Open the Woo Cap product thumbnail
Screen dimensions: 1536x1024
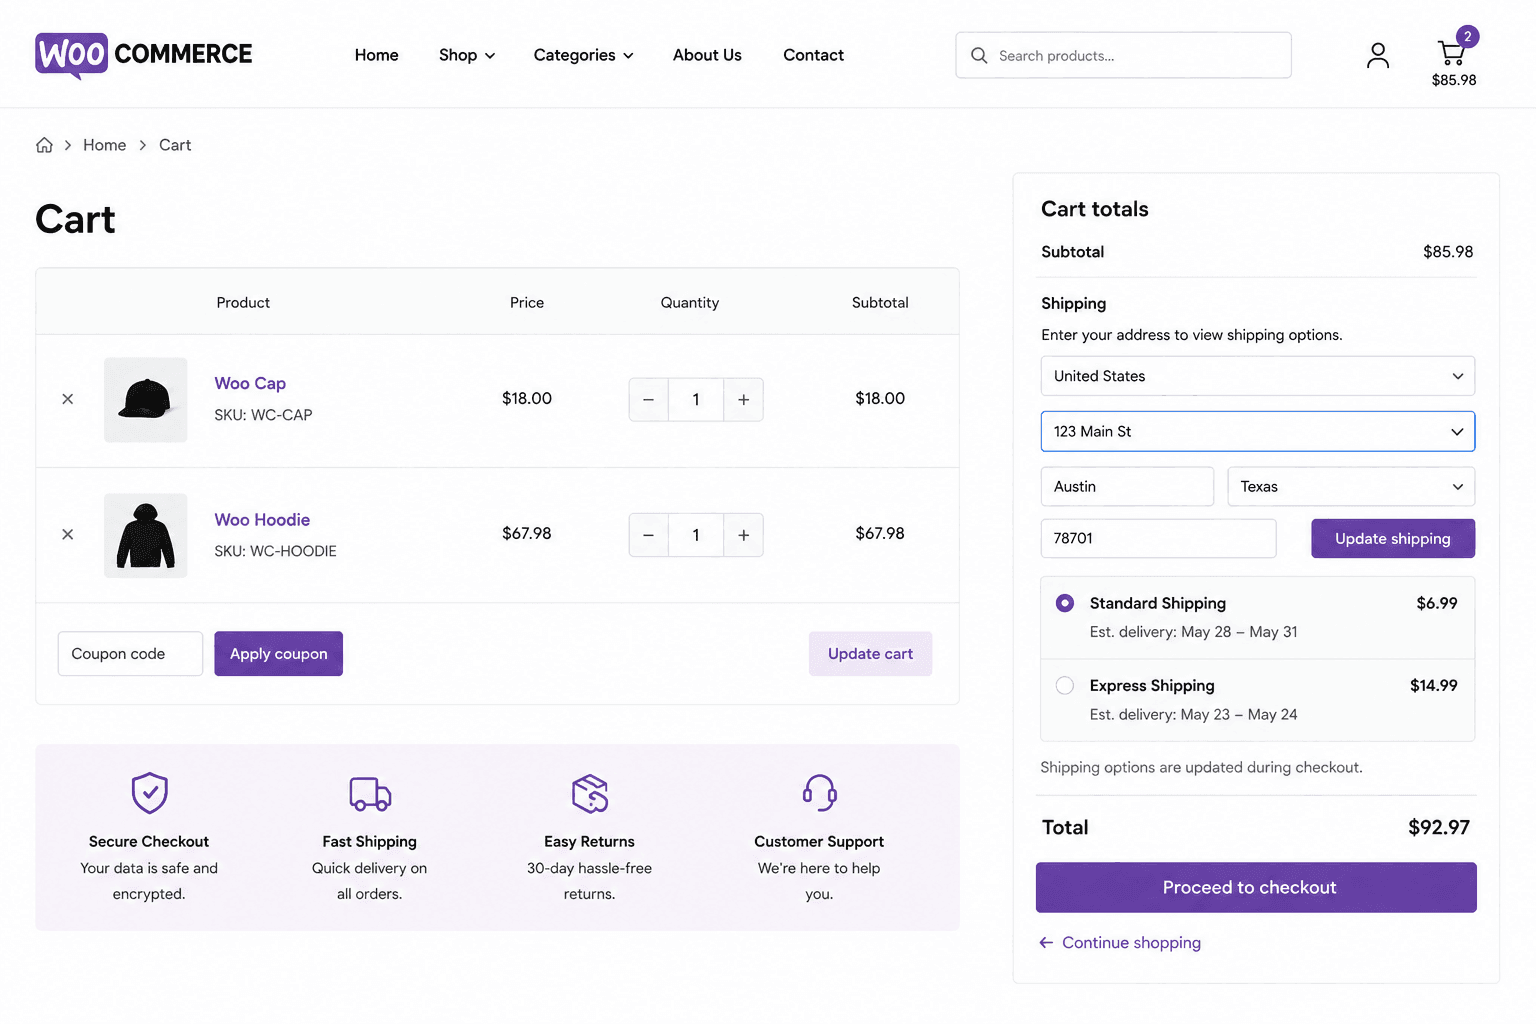pyautogui.click(x=146, y=400)
